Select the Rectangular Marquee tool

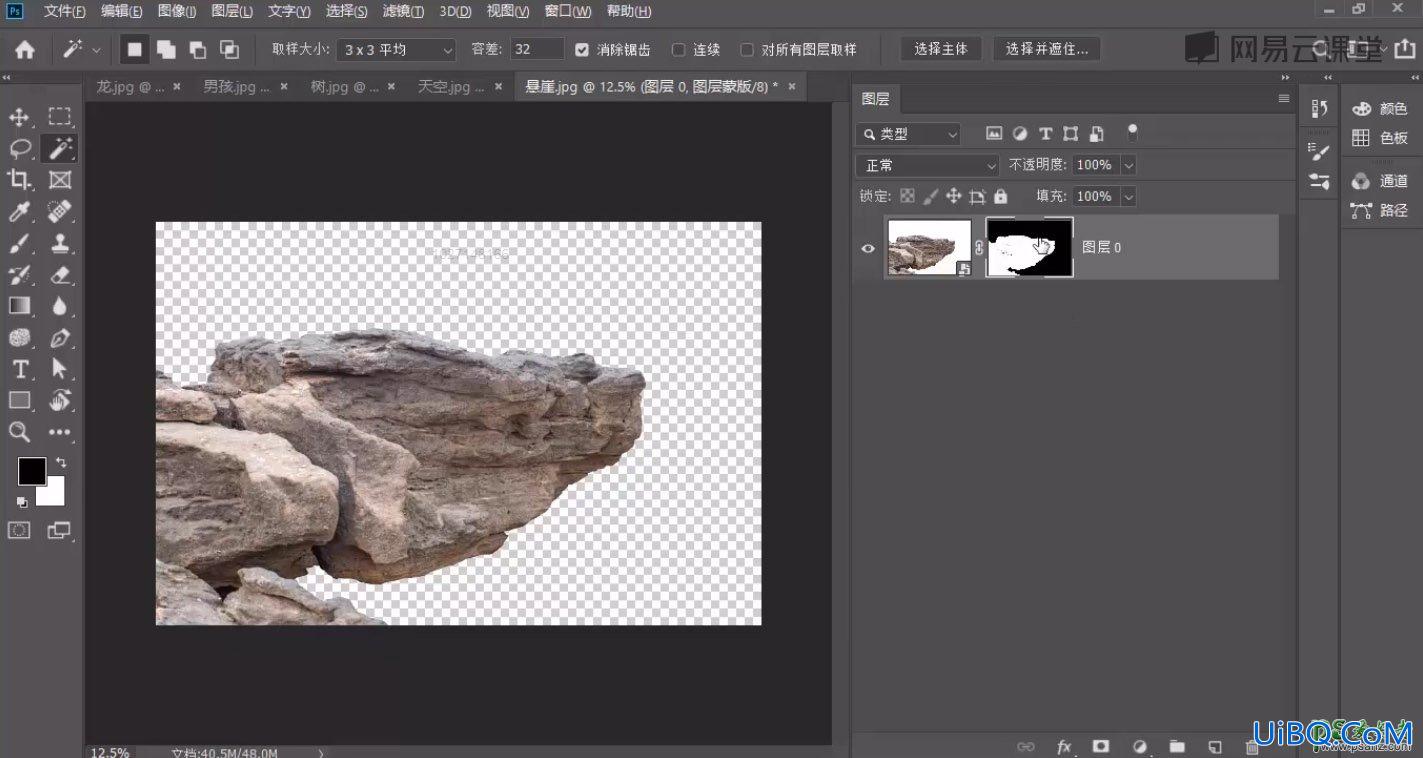pos(60,117)
